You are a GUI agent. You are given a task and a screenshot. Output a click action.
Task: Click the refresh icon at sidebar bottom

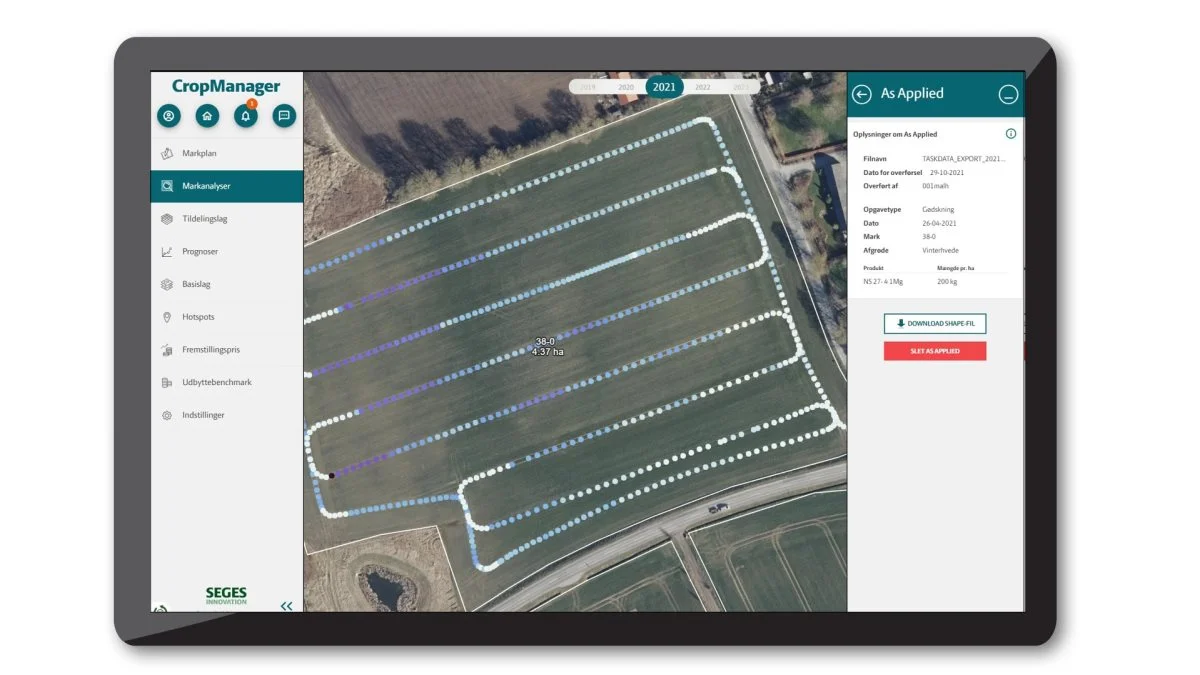coord(160,607)
